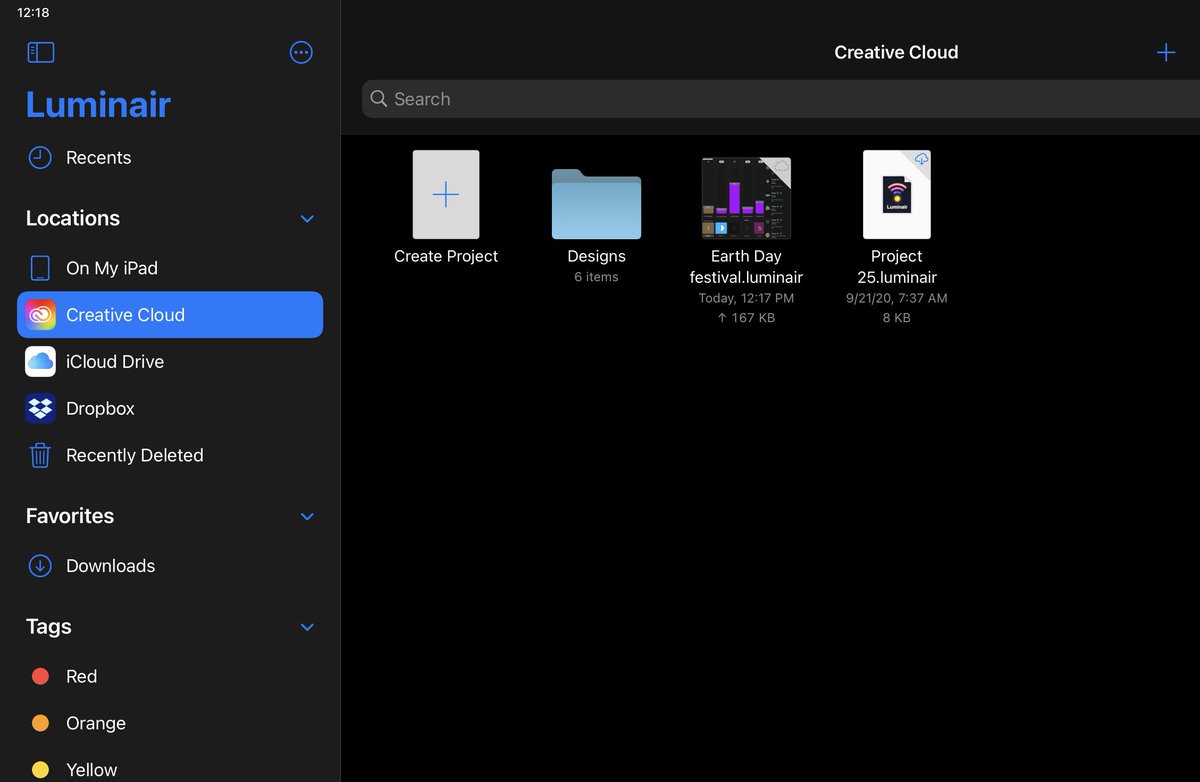
Task: Open the Designs folder
Action: 596,204
